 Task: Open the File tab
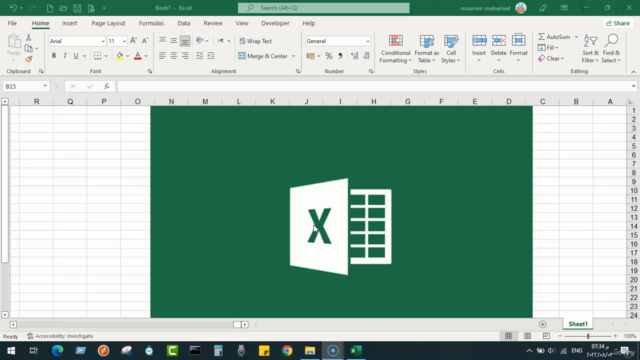pos(12,23)
